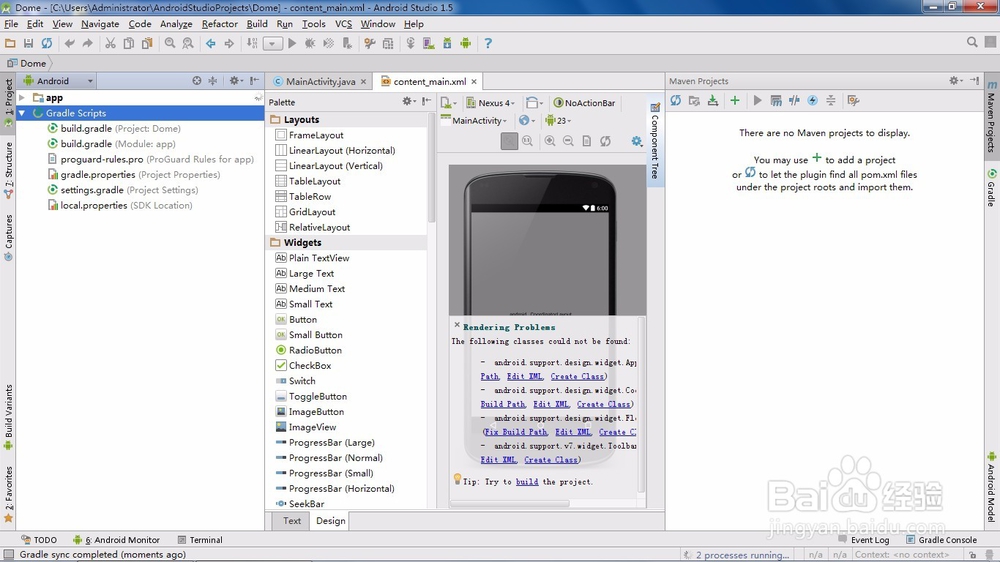Screen dimensions: 1000x562
Task: Click Reimport Maven projects icon
Action: tap(676, 100)
